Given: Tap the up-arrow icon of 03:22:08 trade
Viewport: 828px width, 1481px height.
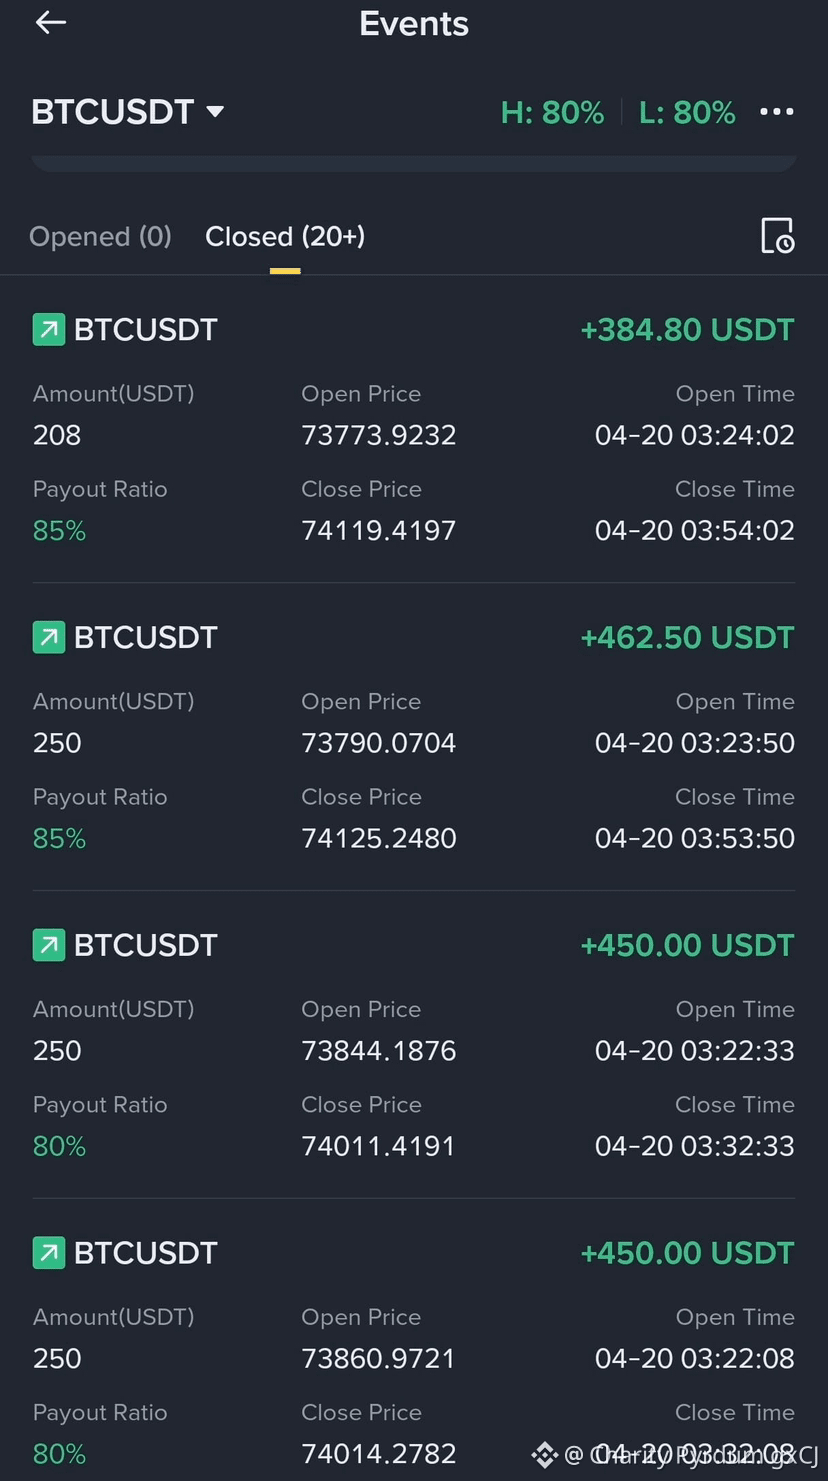Looking at the screenshot, I should [x=49, y=1253].
